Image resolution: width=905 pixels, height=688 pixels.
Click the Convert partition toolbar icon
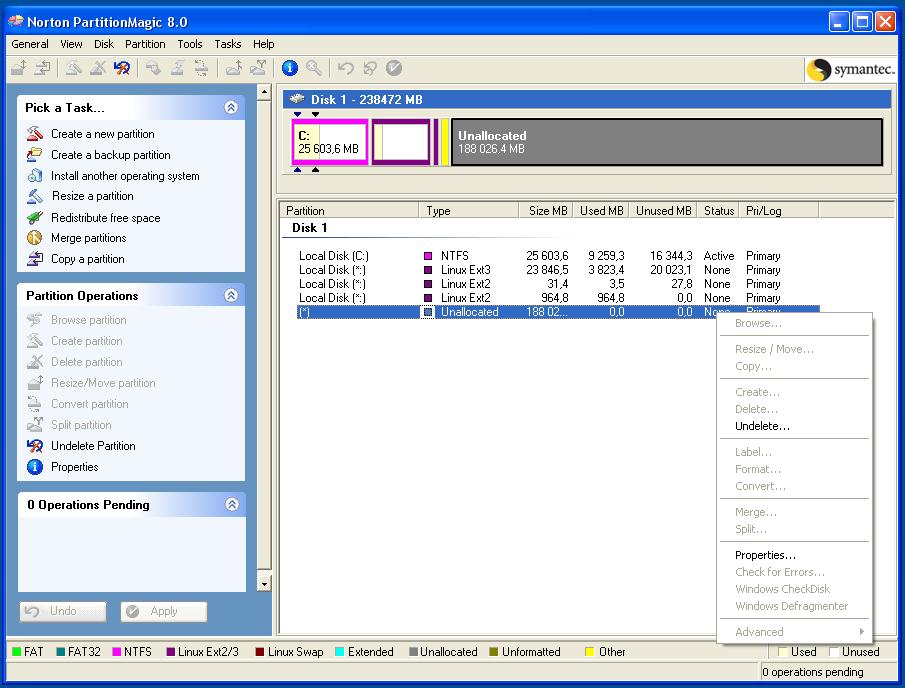point(201,68)
